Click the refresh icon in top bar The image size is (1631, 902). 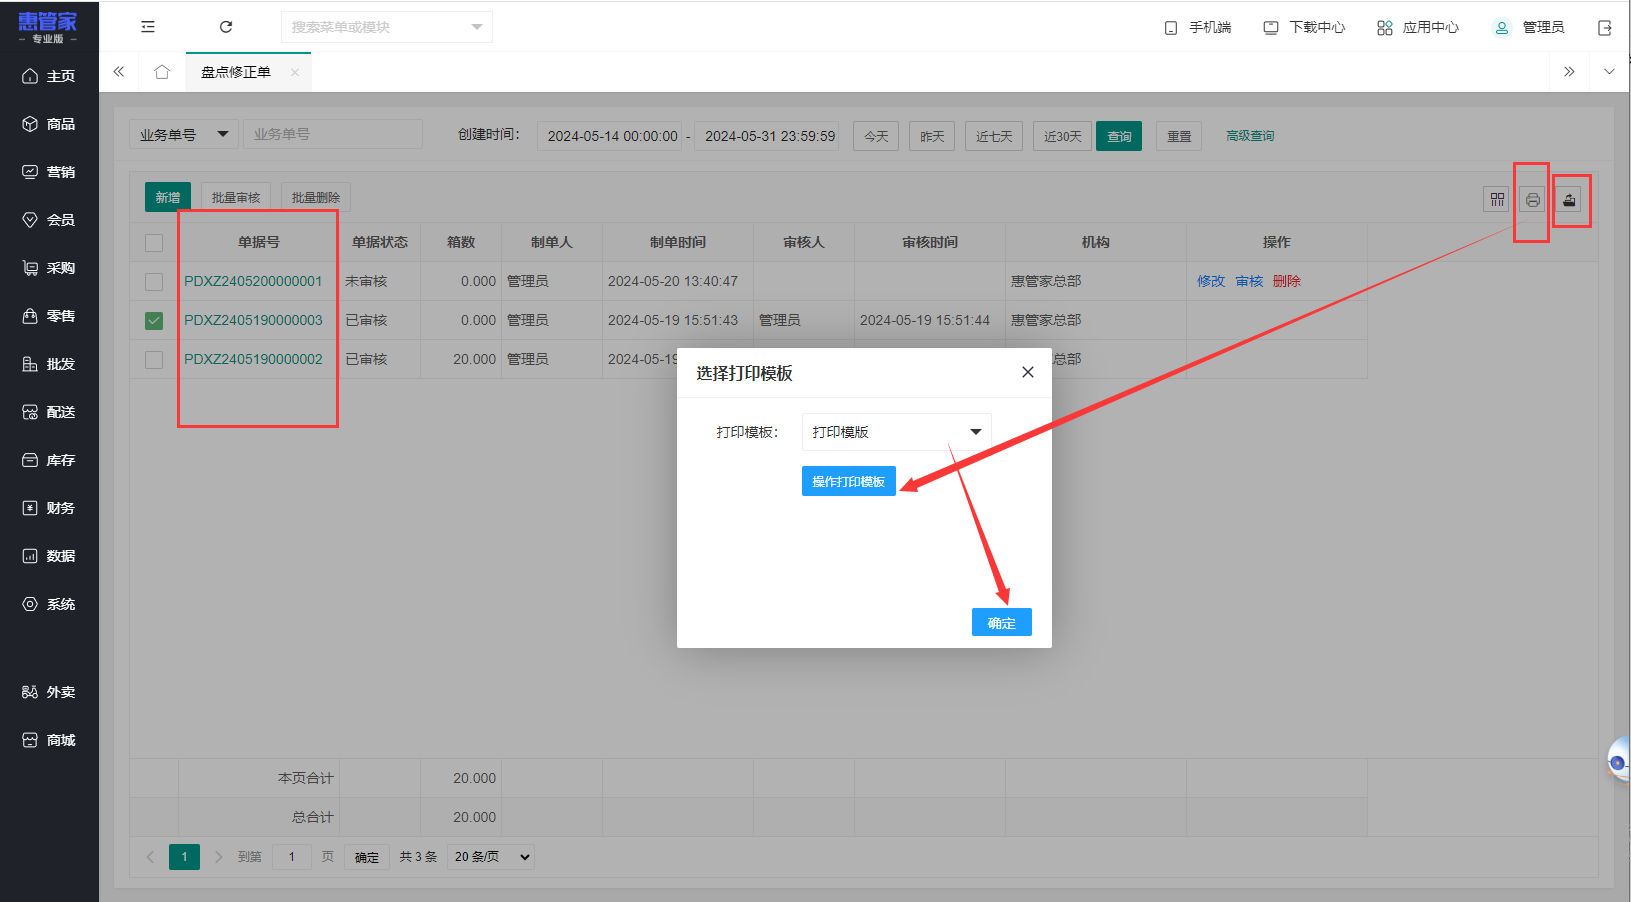pos(226,27)
